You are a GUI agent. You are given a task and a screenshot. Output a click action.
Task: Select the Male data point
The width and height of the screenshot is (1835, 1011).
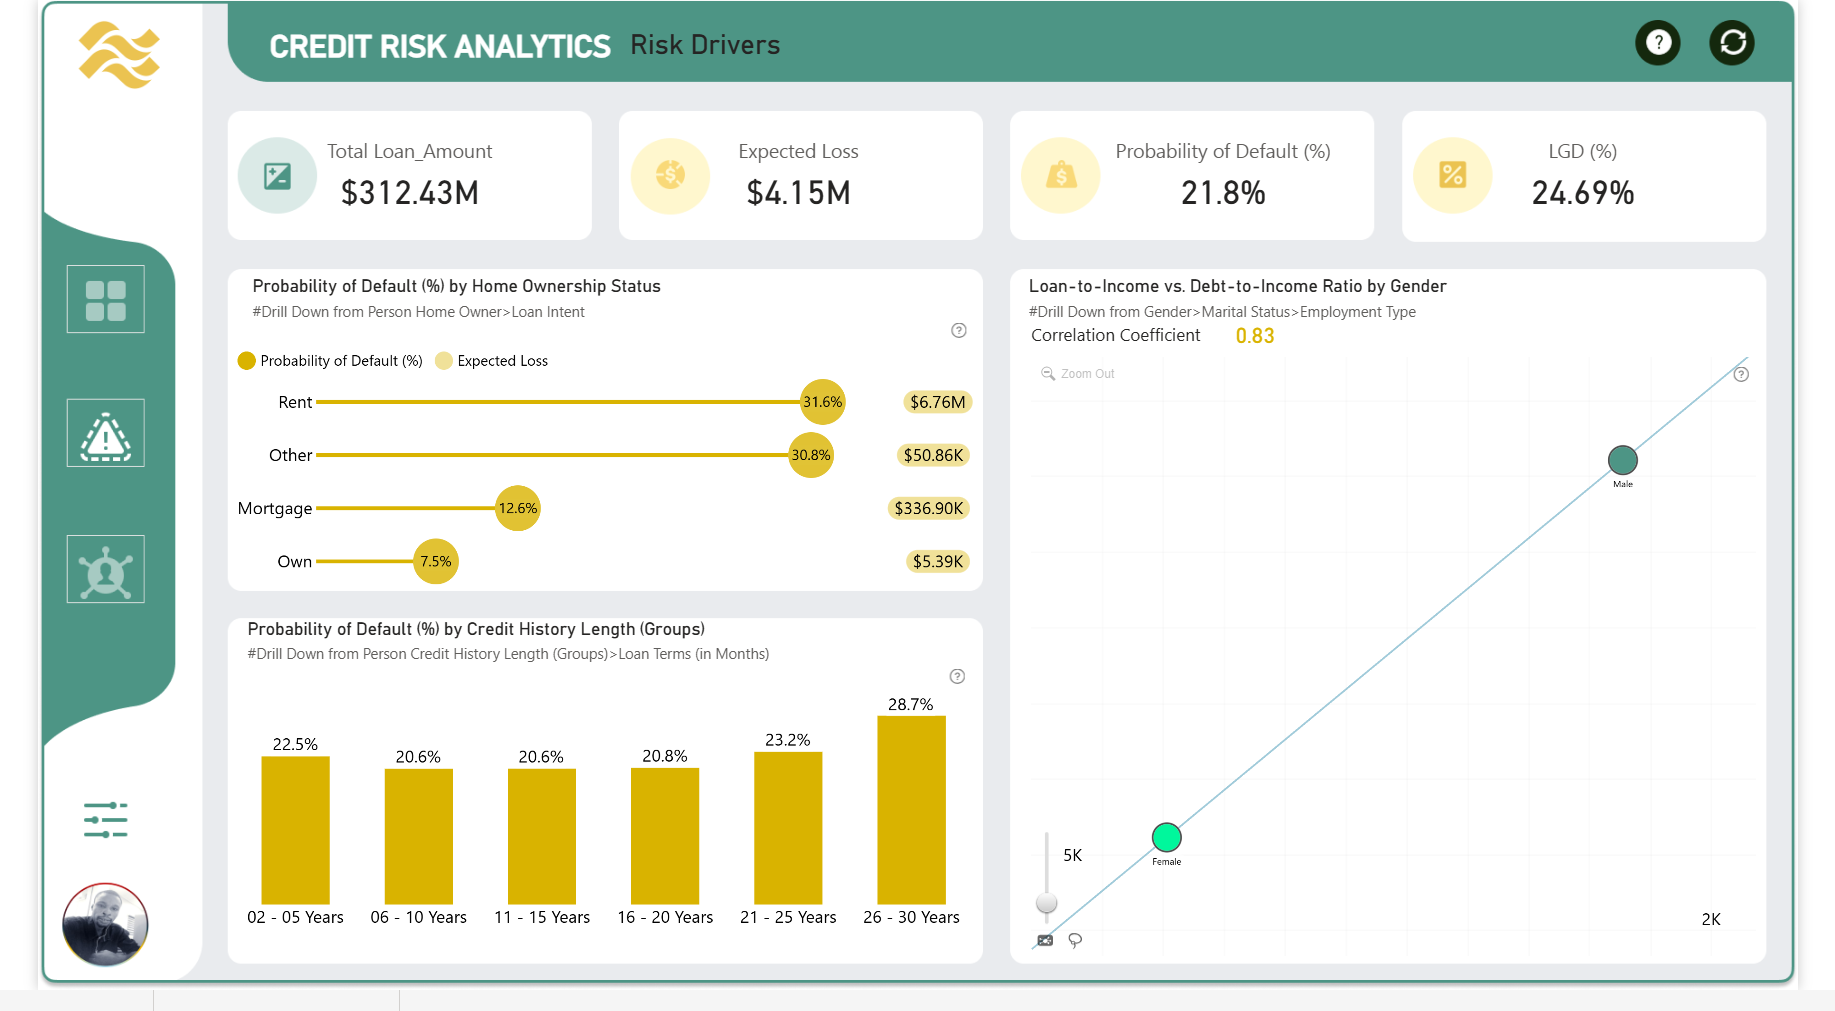pos(1622,460)
